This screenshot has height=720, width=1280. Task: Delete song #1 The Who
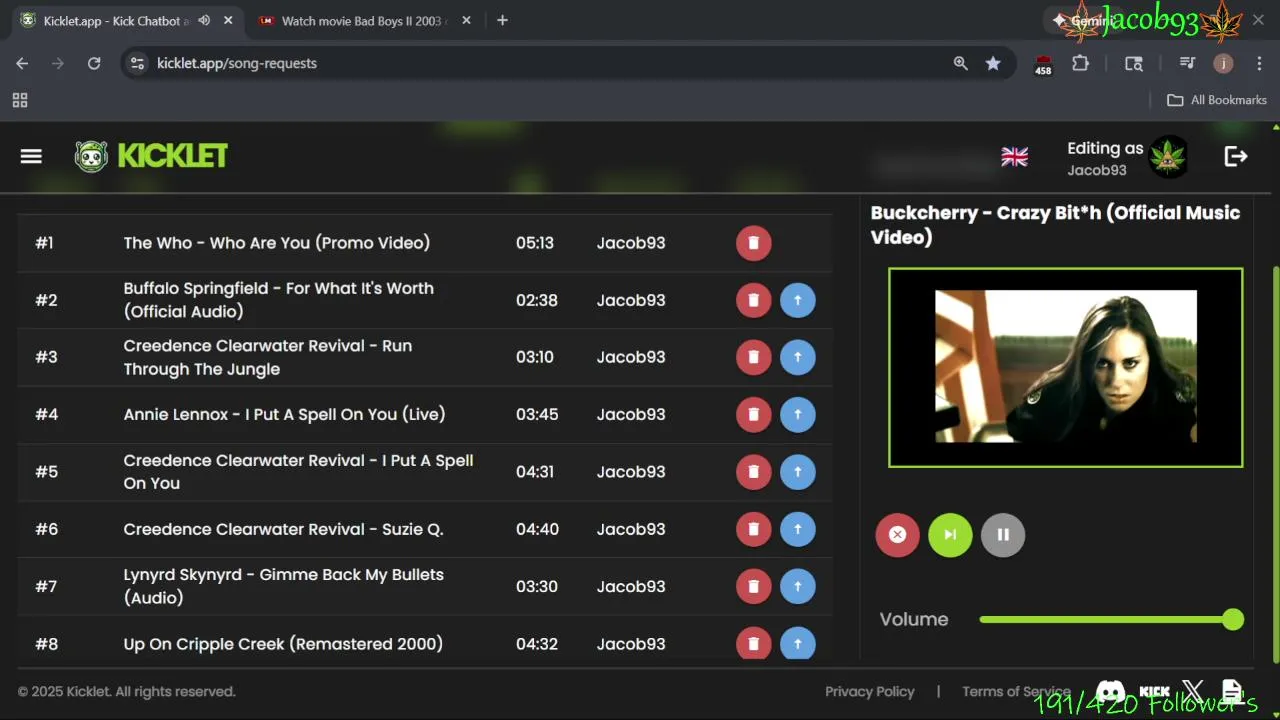754,243
